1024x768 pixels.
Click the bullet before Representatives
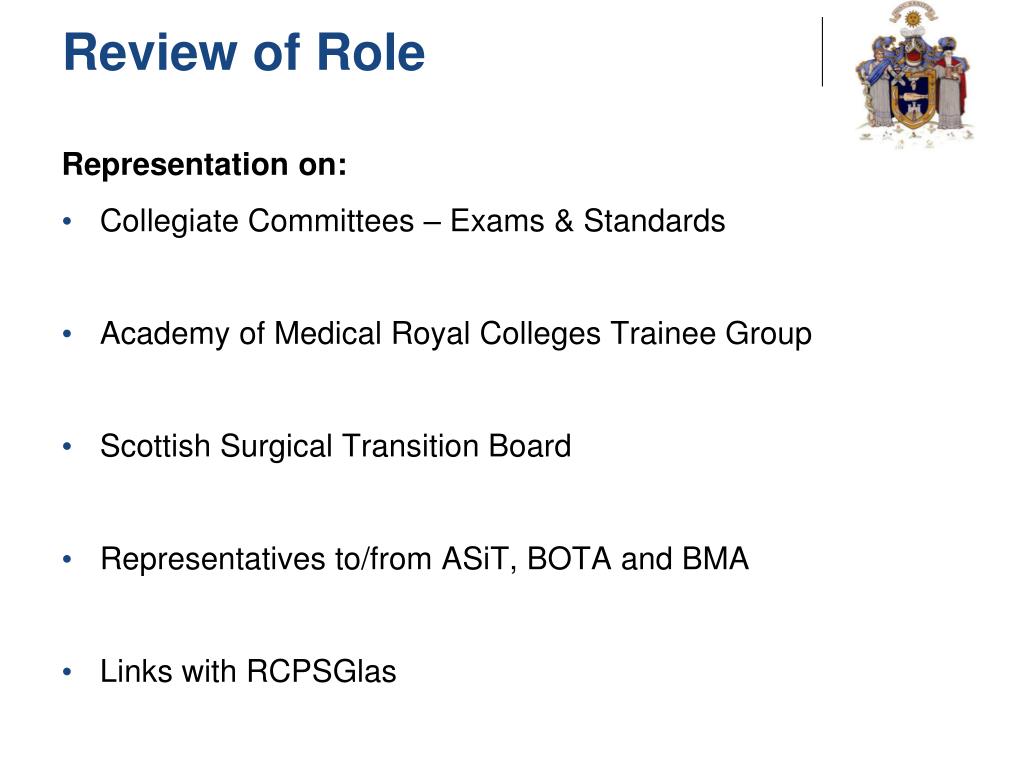[67, 560]
